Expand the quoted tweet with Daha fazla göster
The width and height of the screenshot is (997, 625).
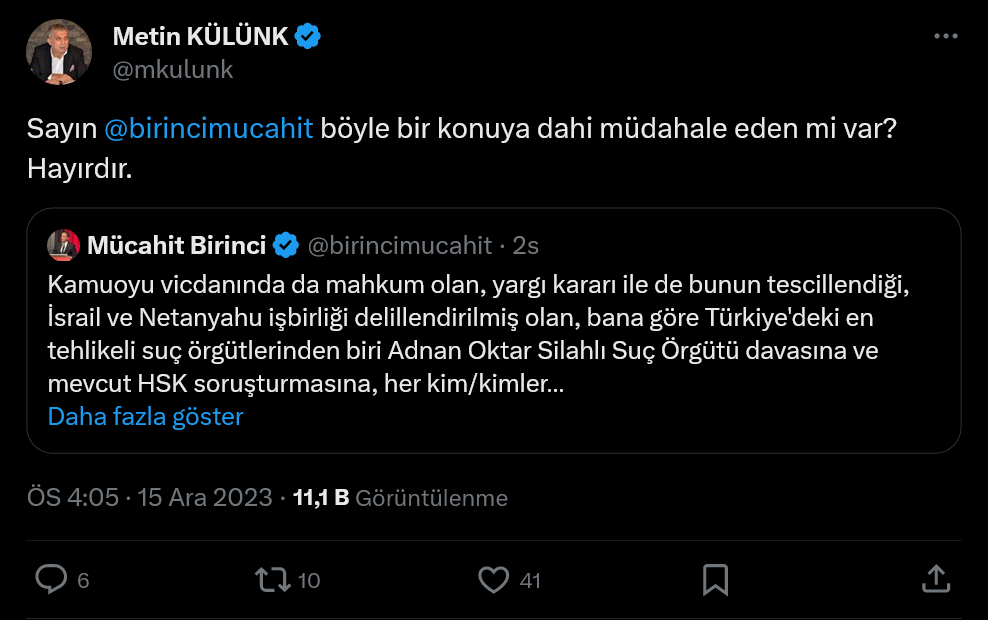pyautogui.click(x=144, y=416)
